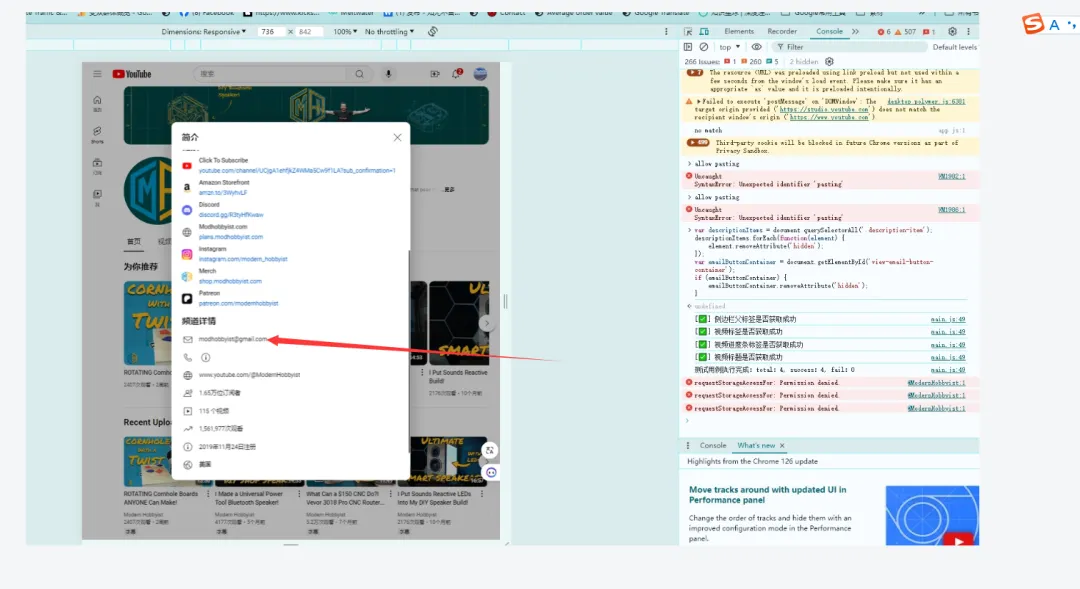Open the create video icon
This screenshot has height=589, width=1080.
[x=435, y=74]
